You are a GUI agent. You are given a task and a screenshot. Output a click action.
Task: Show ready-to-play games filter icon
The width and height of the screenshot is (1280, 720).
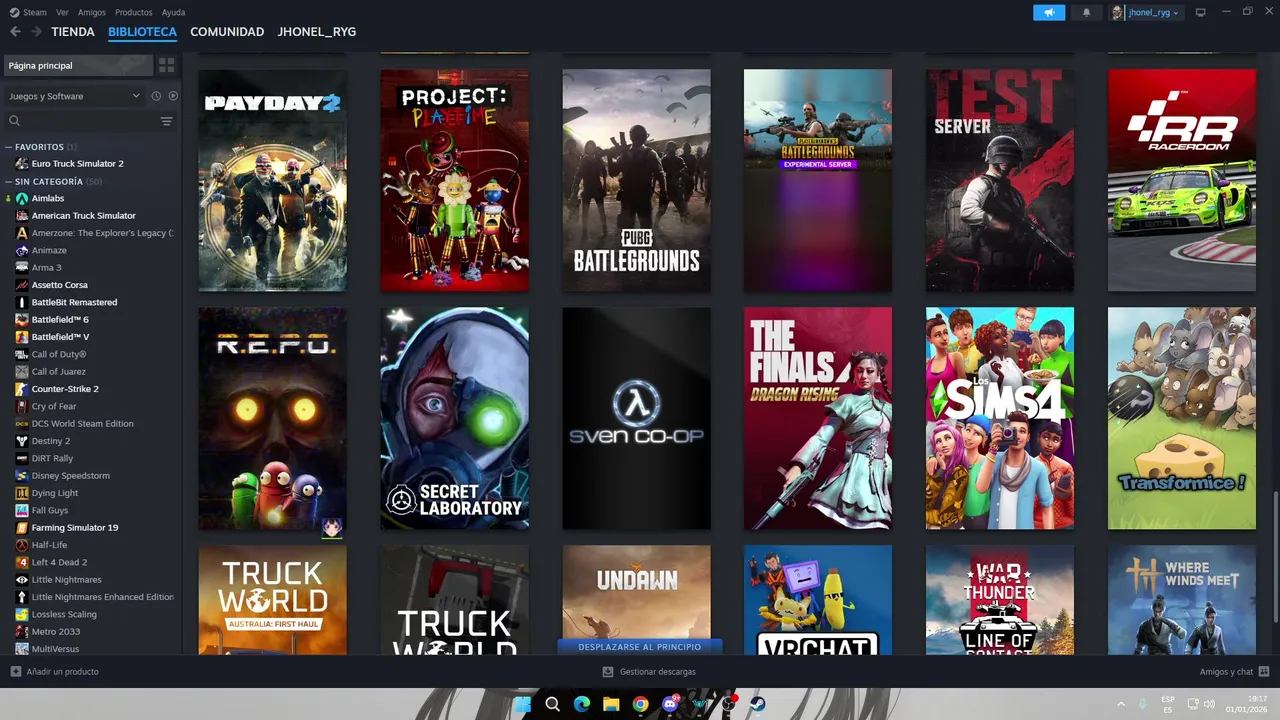[173, 96]
